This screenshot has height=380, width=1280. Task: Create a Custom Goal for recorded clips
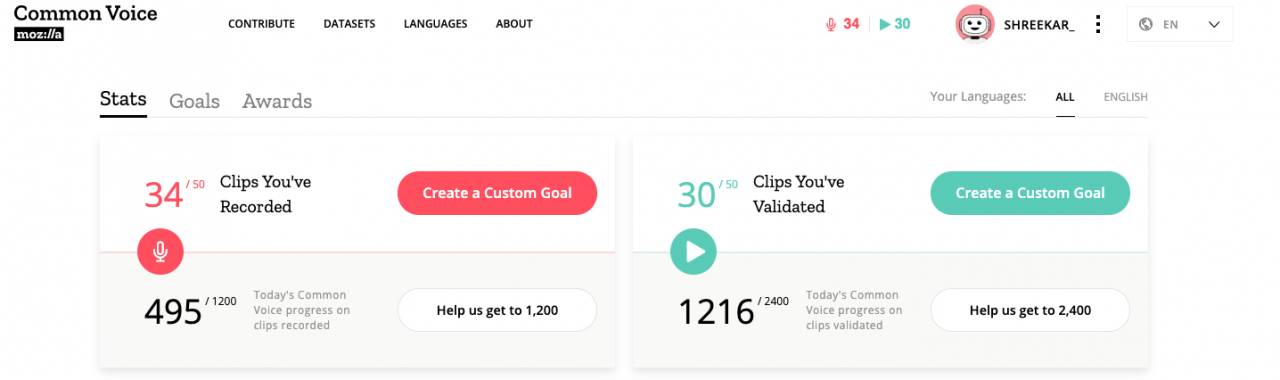tap(497, 193)
